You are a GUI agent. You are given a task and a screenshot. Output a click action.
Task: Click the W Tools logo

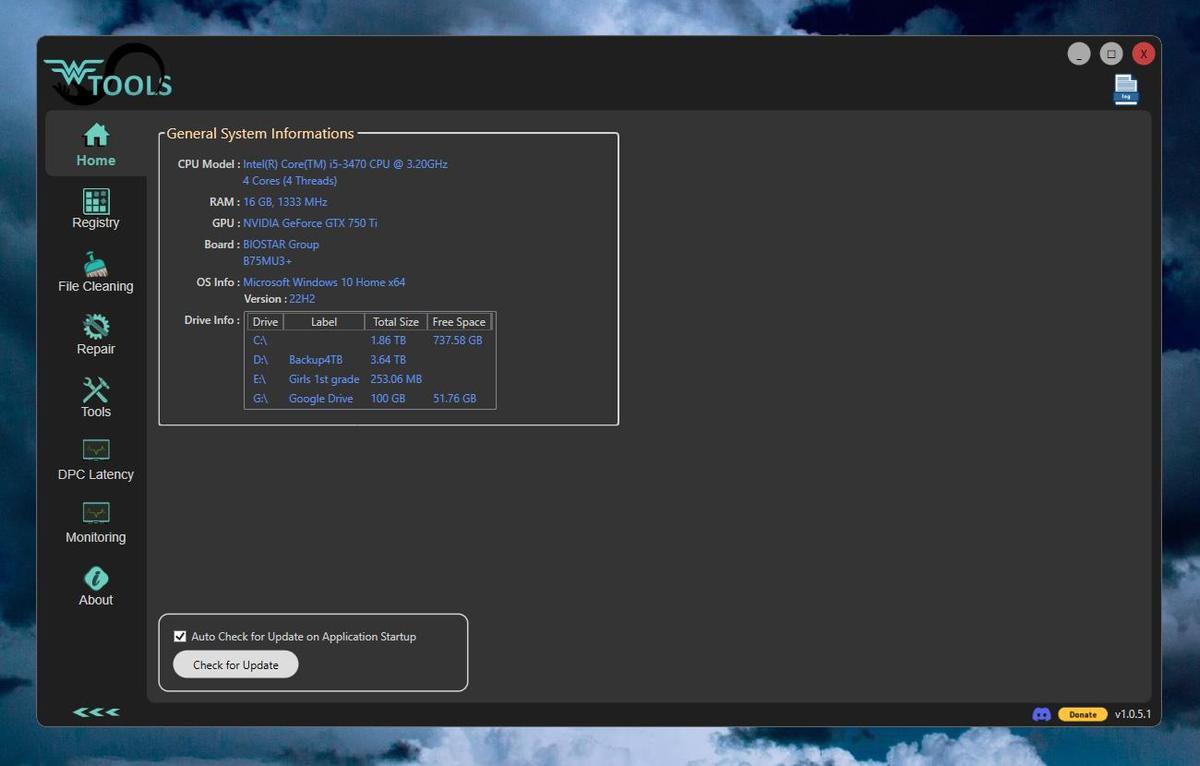click(108, 76)
